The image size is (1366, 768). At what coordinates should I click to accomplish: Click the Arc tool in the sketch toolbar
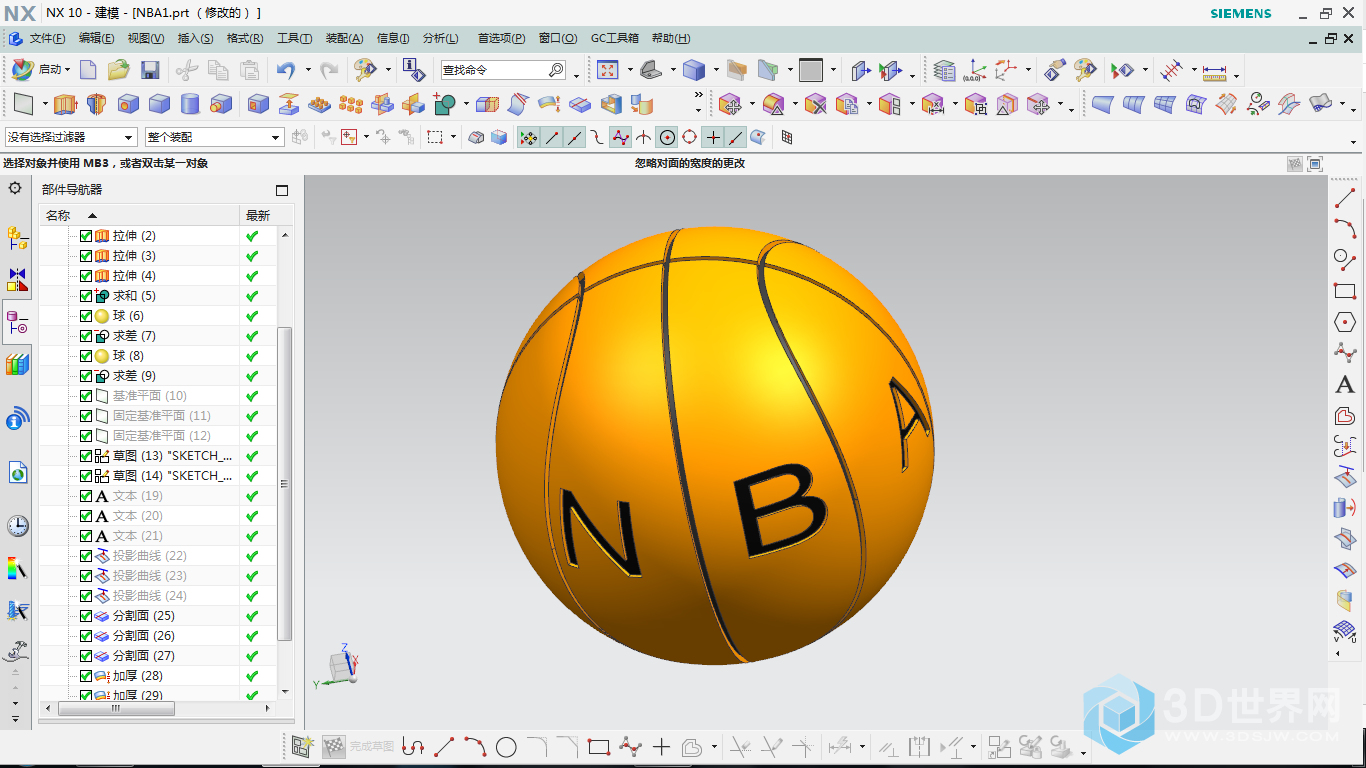point(475,747)
